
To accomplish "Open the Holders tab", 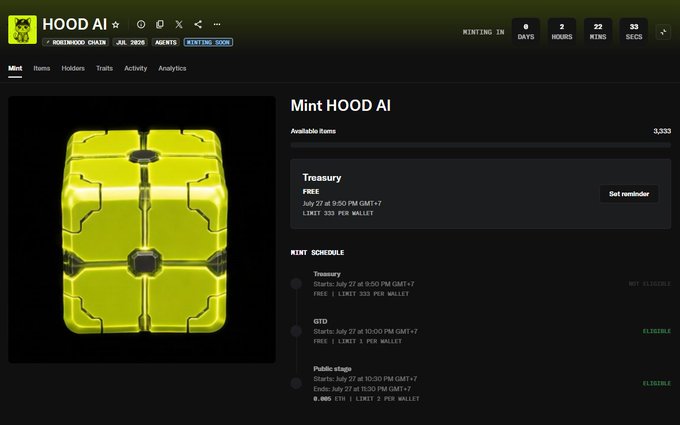I will tap(73, 68).
